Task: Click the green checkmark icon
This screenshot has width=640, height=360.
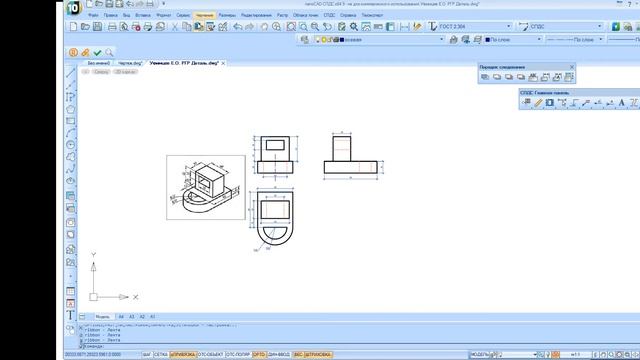Action: pos(97,53)
